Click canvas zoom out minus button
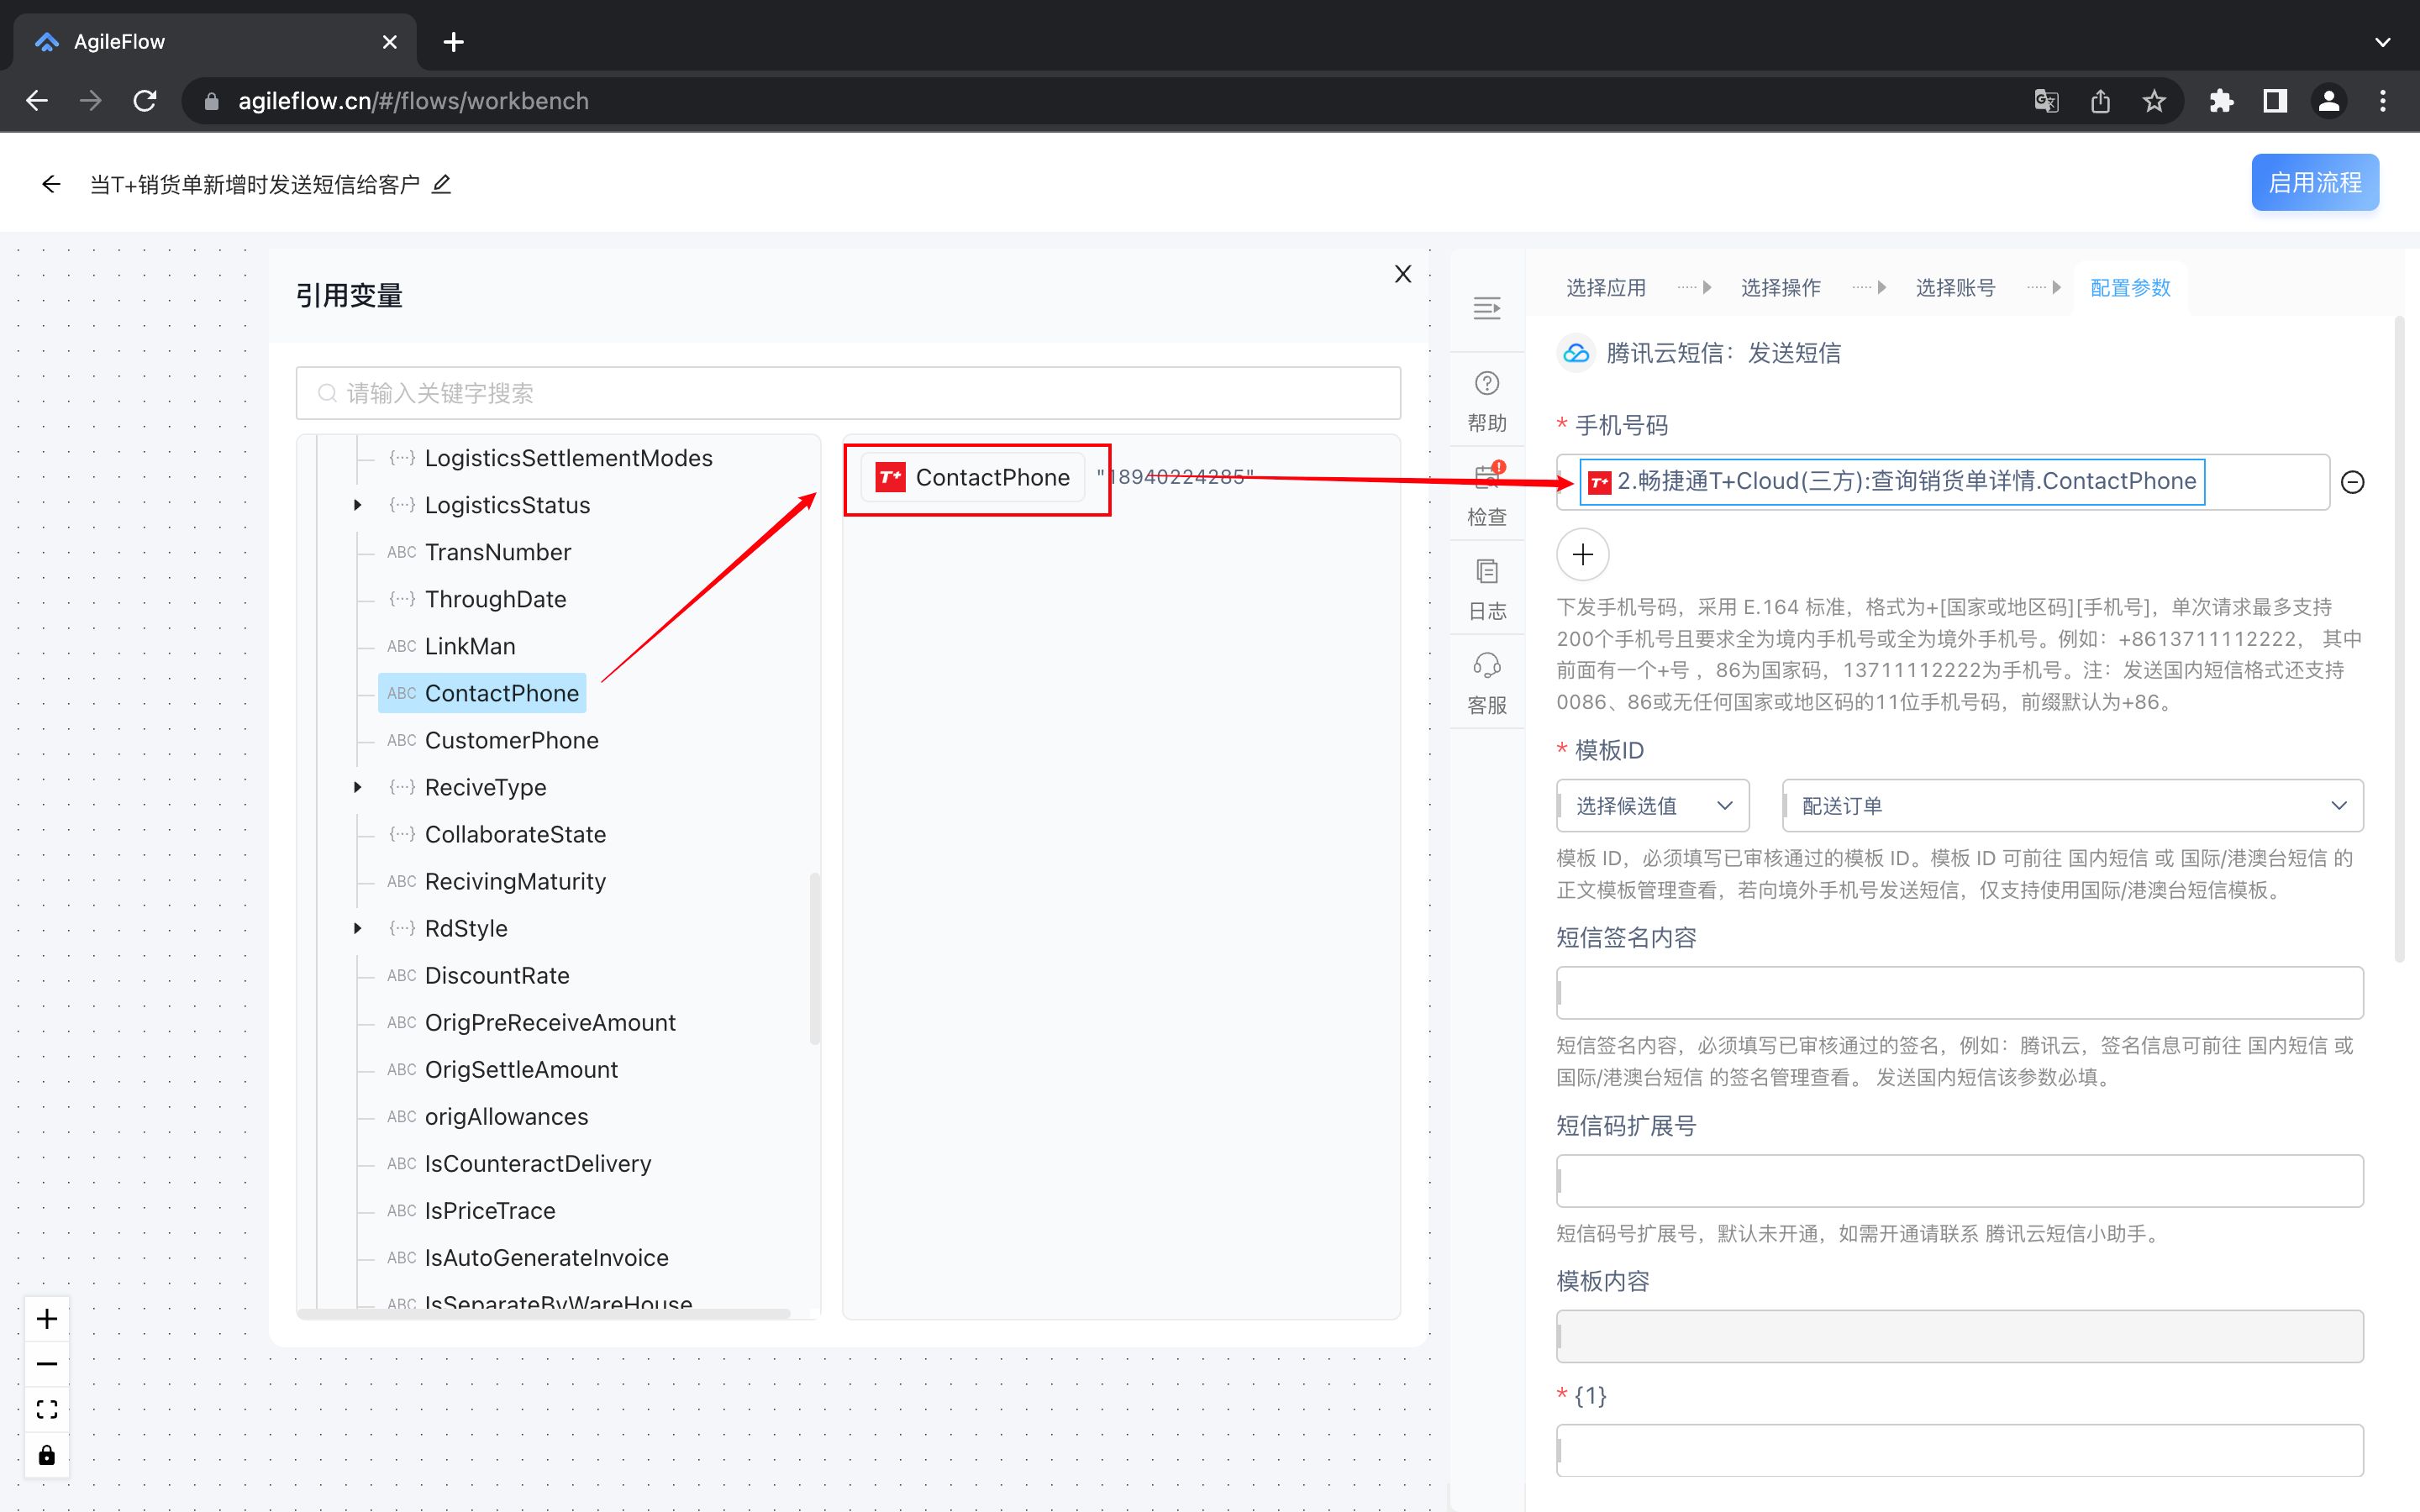The image size is (2420, 1512). [47, 1363]
